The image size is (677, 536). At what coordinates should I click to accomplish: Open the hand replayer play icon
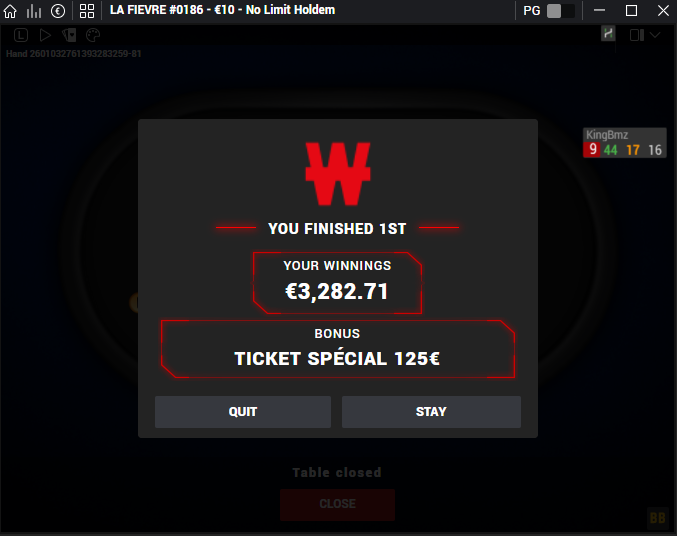(45, 35)
